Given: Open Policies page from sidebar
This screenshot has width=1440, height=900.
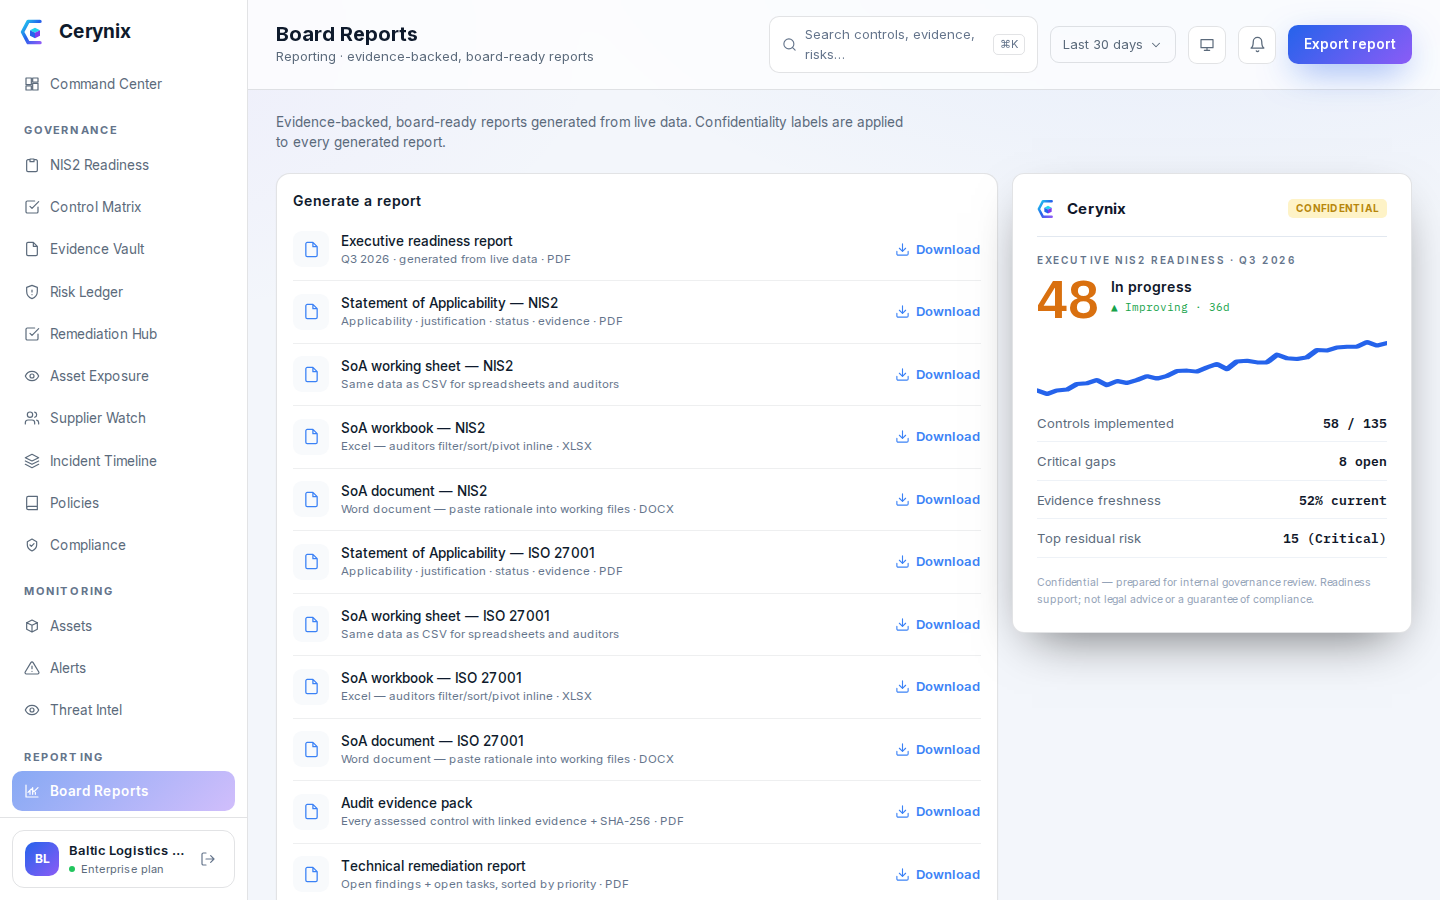Looking at the screenshot, I should (124, 503).
